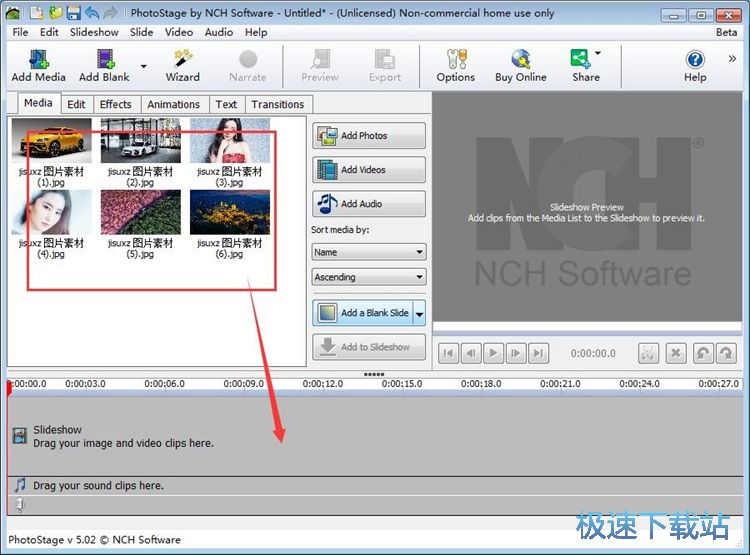Viewport: 750px width, 555px height.
Task: Select the flower field thumbnail (5).jpg
Action: point(141,212)
